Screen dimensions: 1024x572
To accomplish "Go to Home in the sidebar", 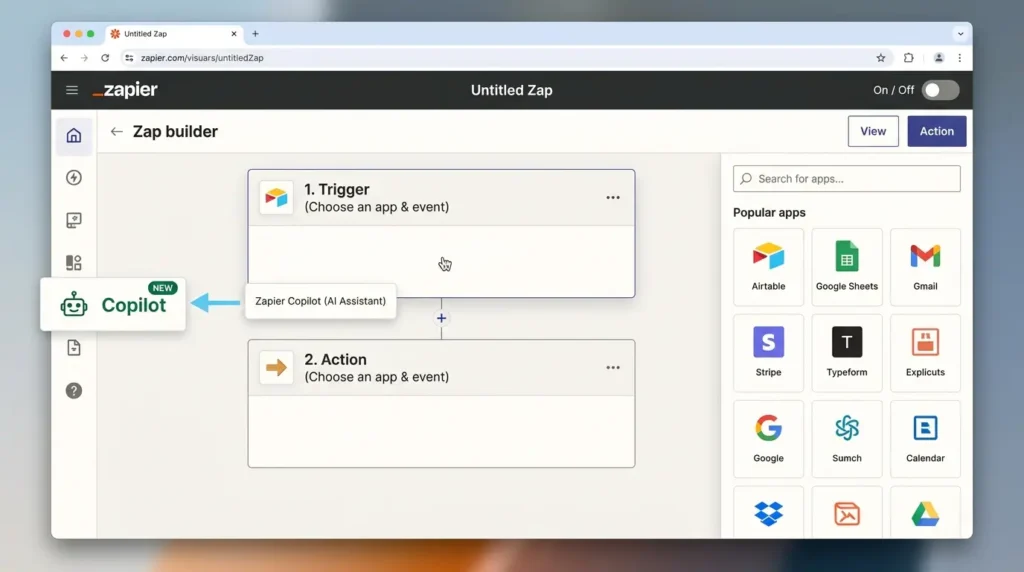I will (74, 136).
